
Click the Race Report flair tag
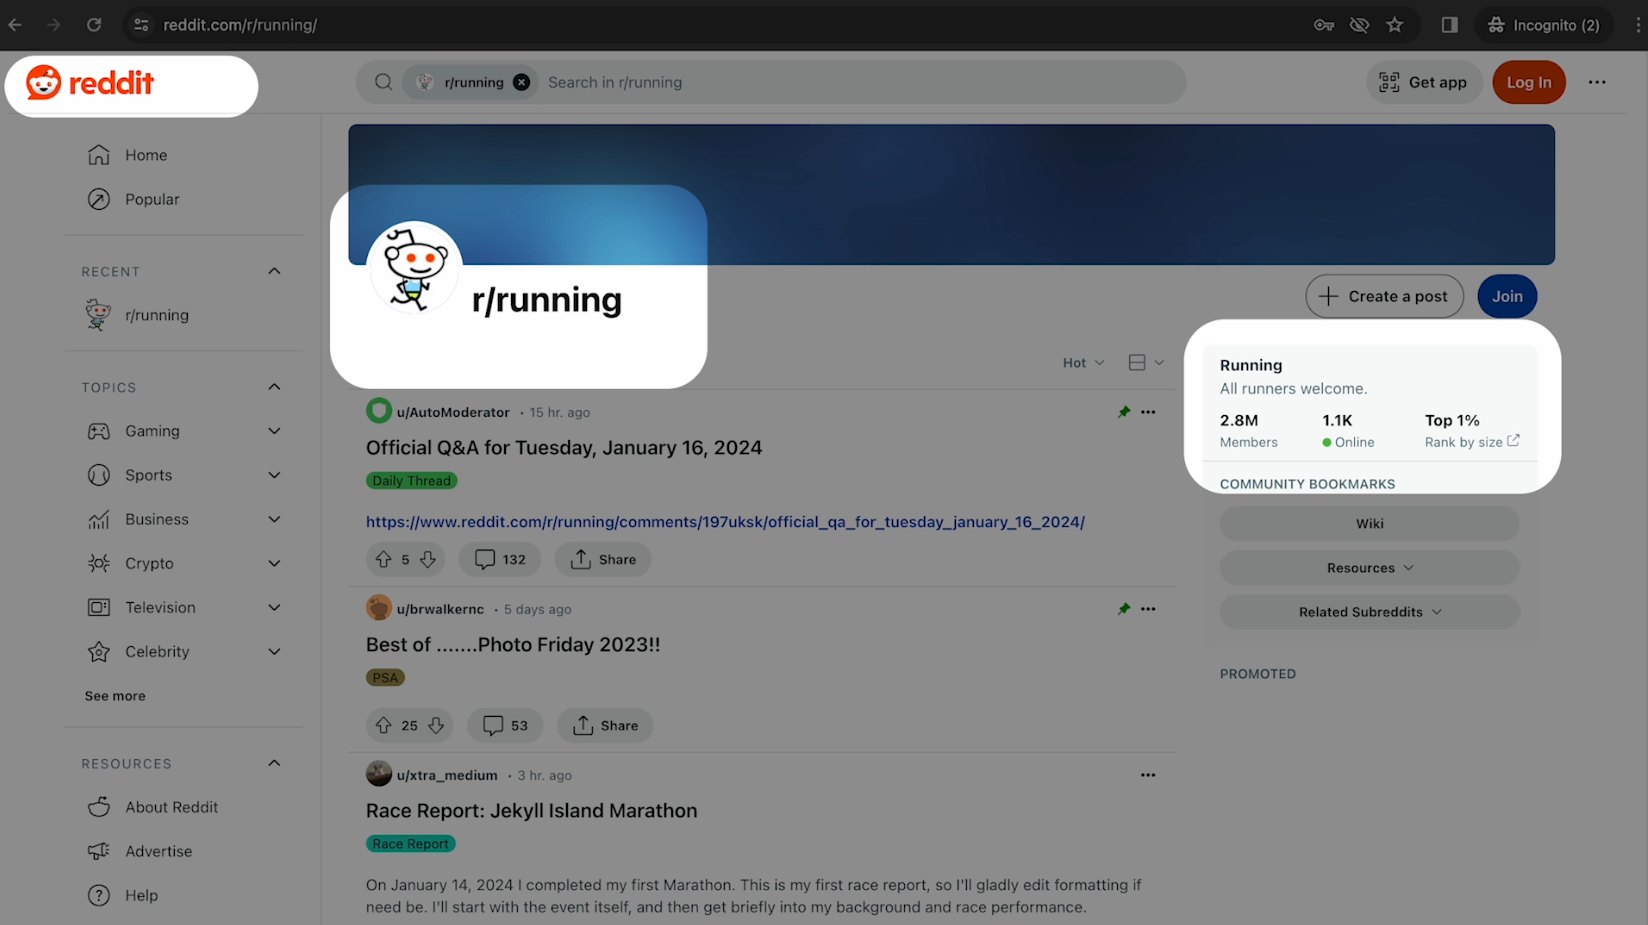pos(410,844)
